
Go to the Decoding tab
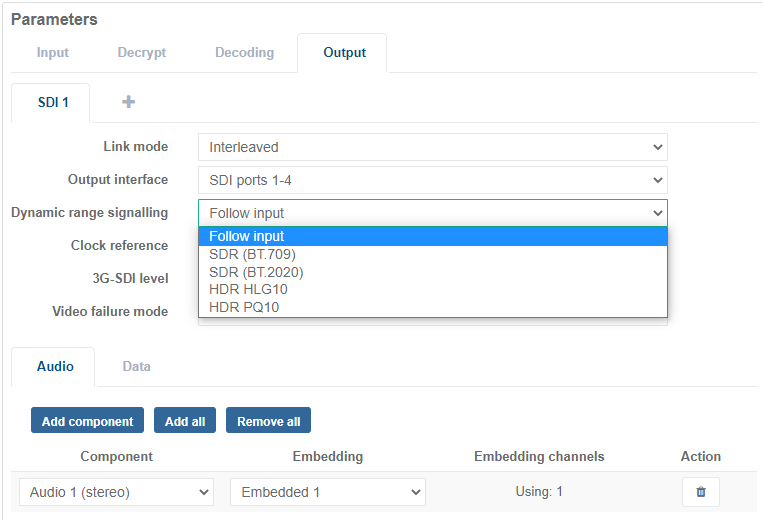244,53
